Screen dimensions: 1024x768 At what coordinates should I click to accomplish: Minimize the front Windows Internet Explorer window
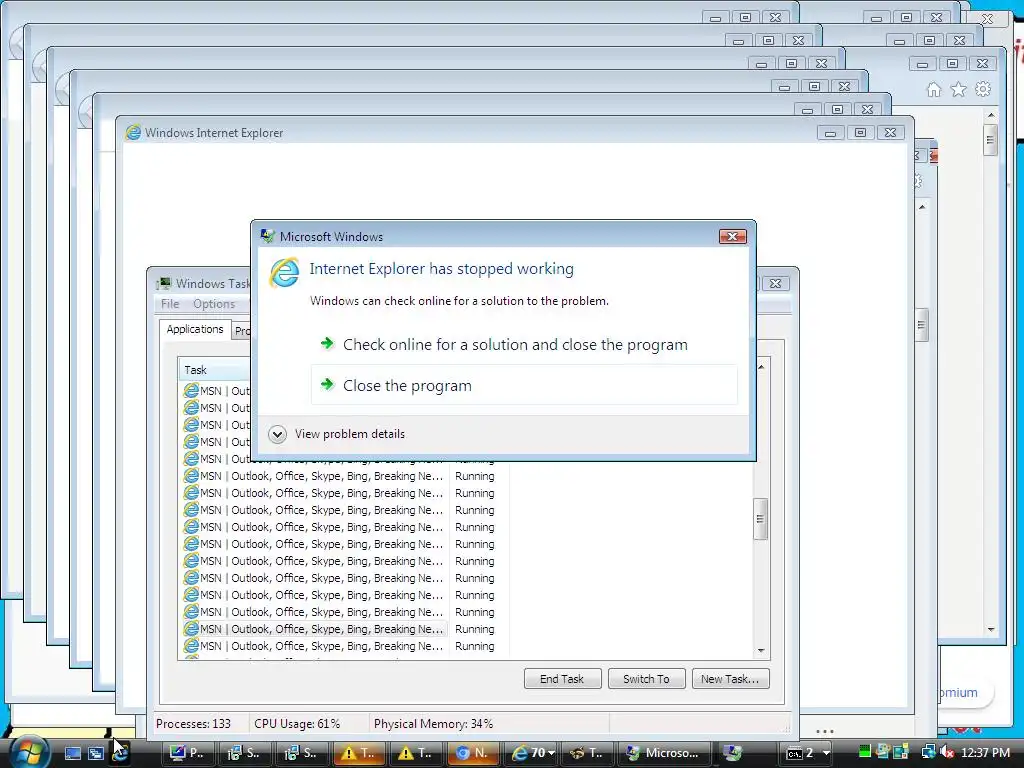[830, 133]
